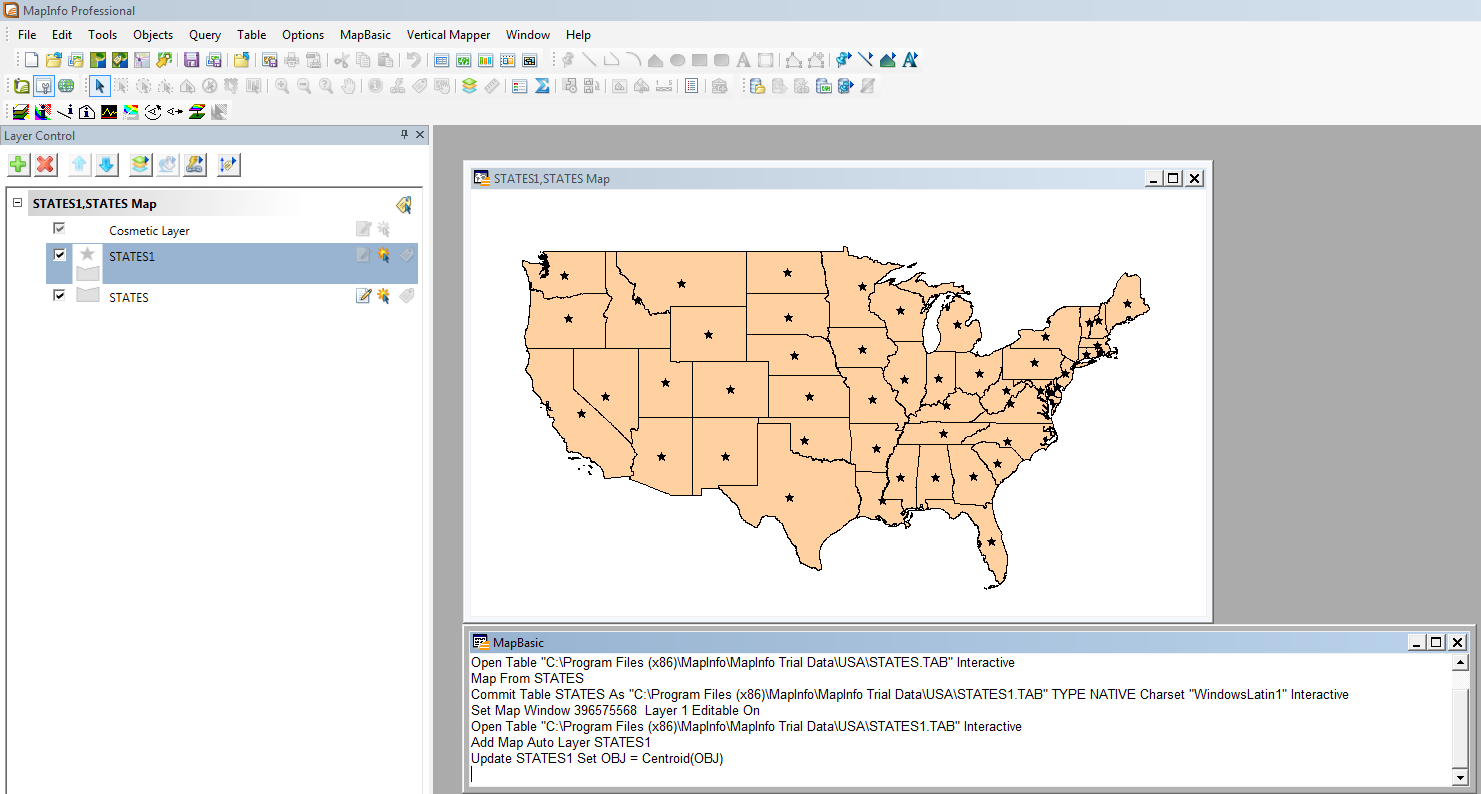Select the Cosmetic Layer entry
The image size is (1481, 794).
point(149,231)
